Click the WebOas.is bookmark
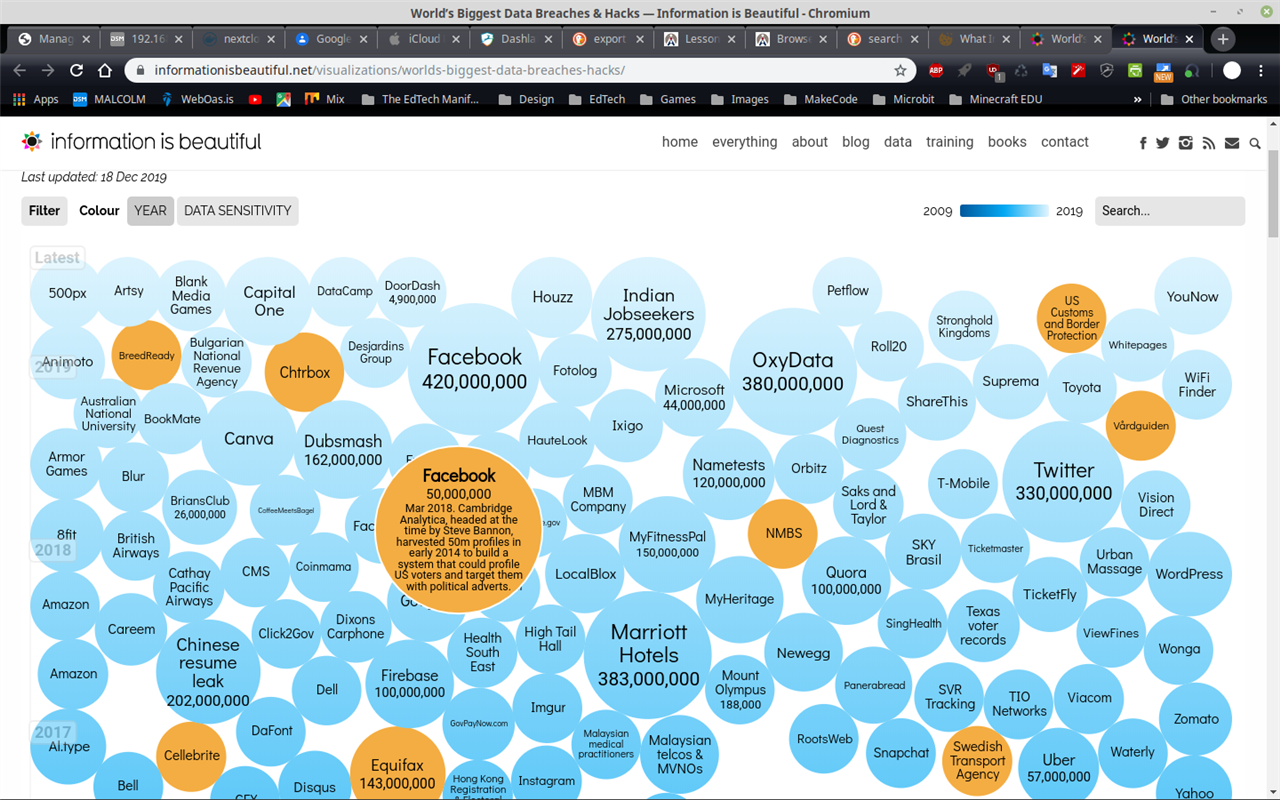Image resolution: width=1280 pixels, height=800 pixels. coord(197,99)
